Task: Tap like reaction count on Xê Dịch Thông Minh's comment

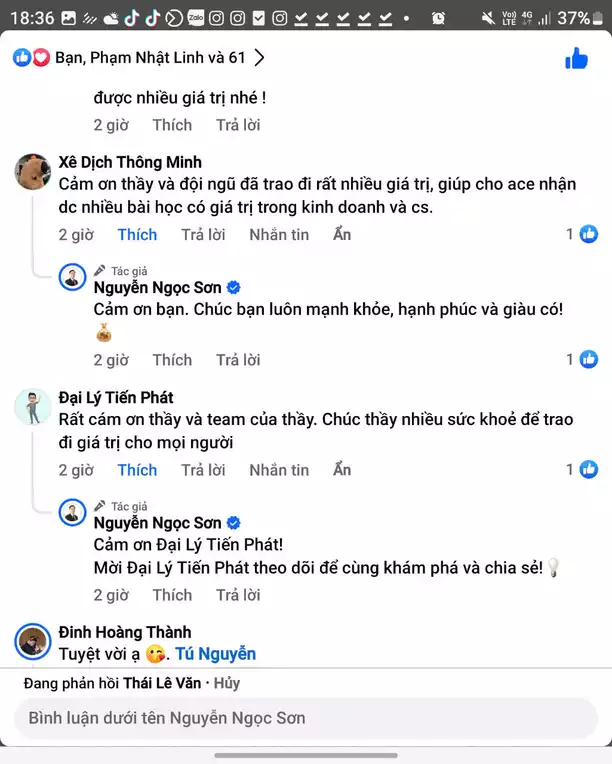Action: coord(582,234)
